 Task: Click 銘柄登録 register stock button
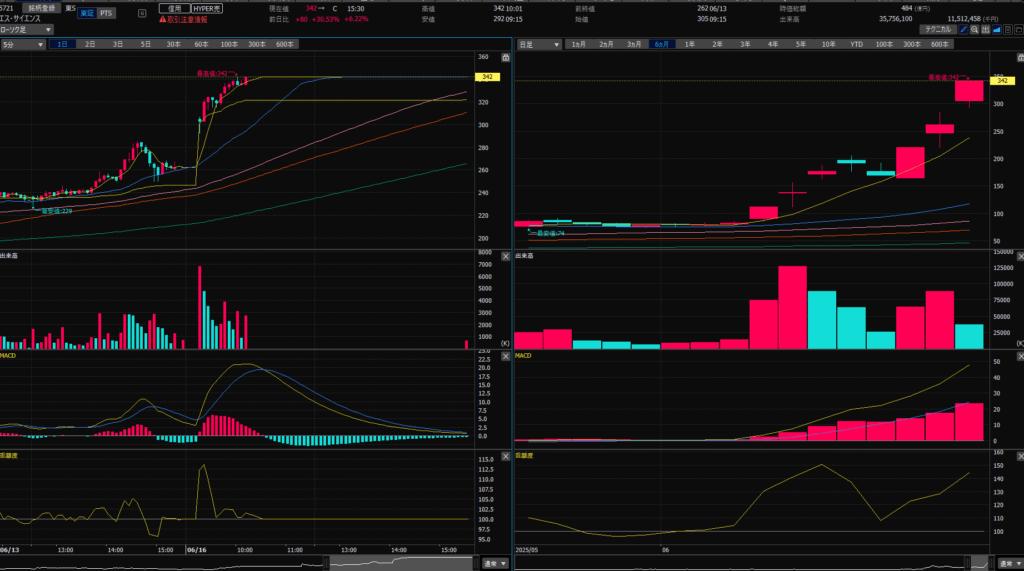(41, 8)
